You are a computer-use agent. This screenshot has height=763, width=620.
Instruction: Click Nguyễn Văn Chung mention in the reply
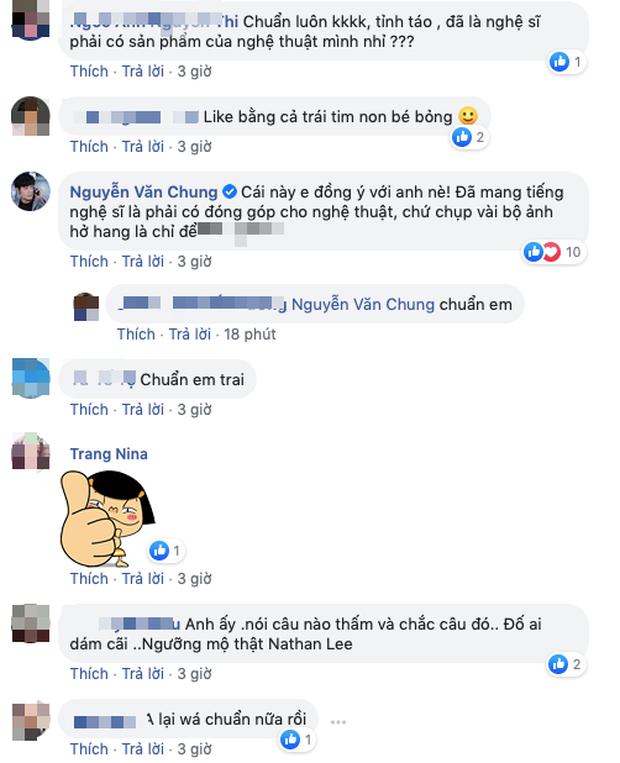point(363,305)
